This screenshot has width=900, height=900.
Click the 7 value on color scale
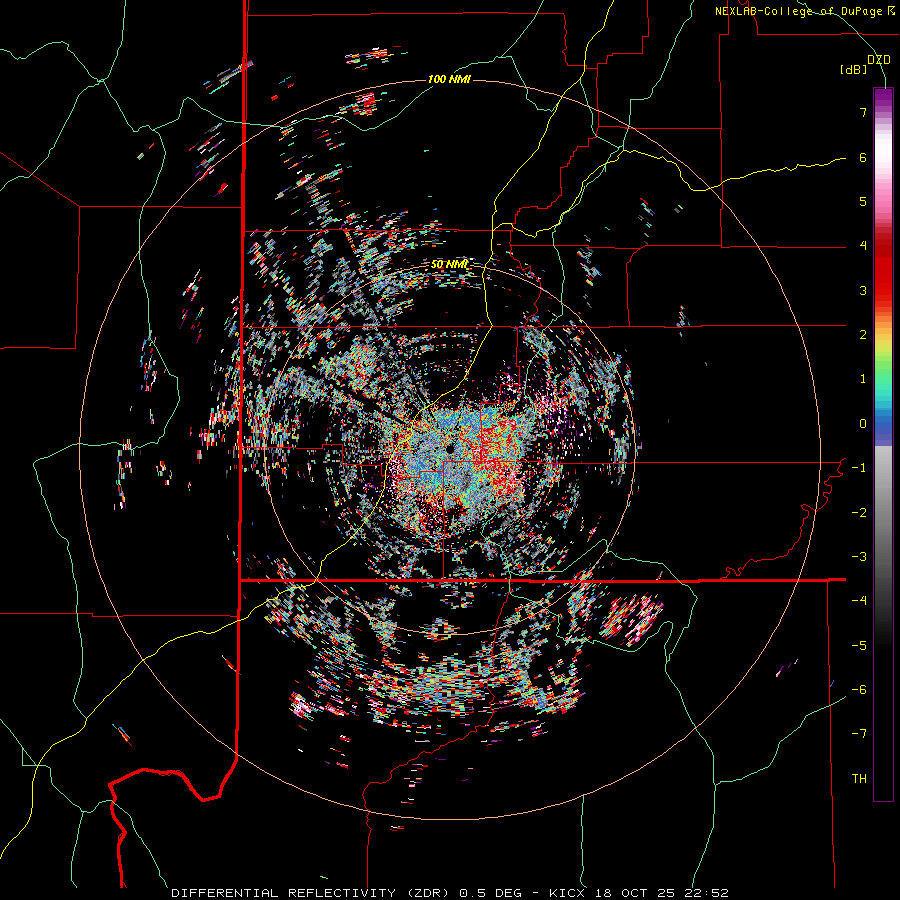click(x=863, y=112)
